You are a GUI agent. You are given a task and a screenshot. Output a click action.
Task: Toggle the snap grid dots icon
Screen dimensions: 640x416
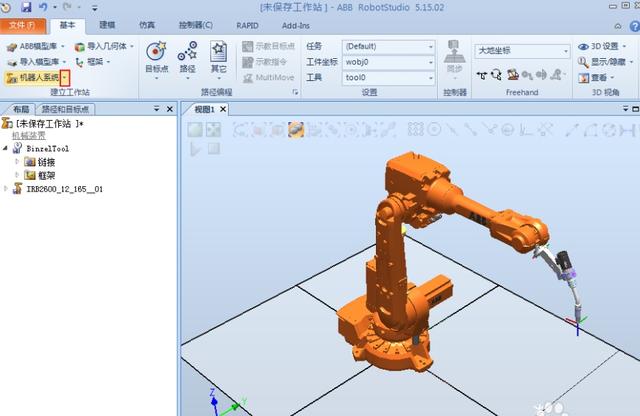pos(416,130)
